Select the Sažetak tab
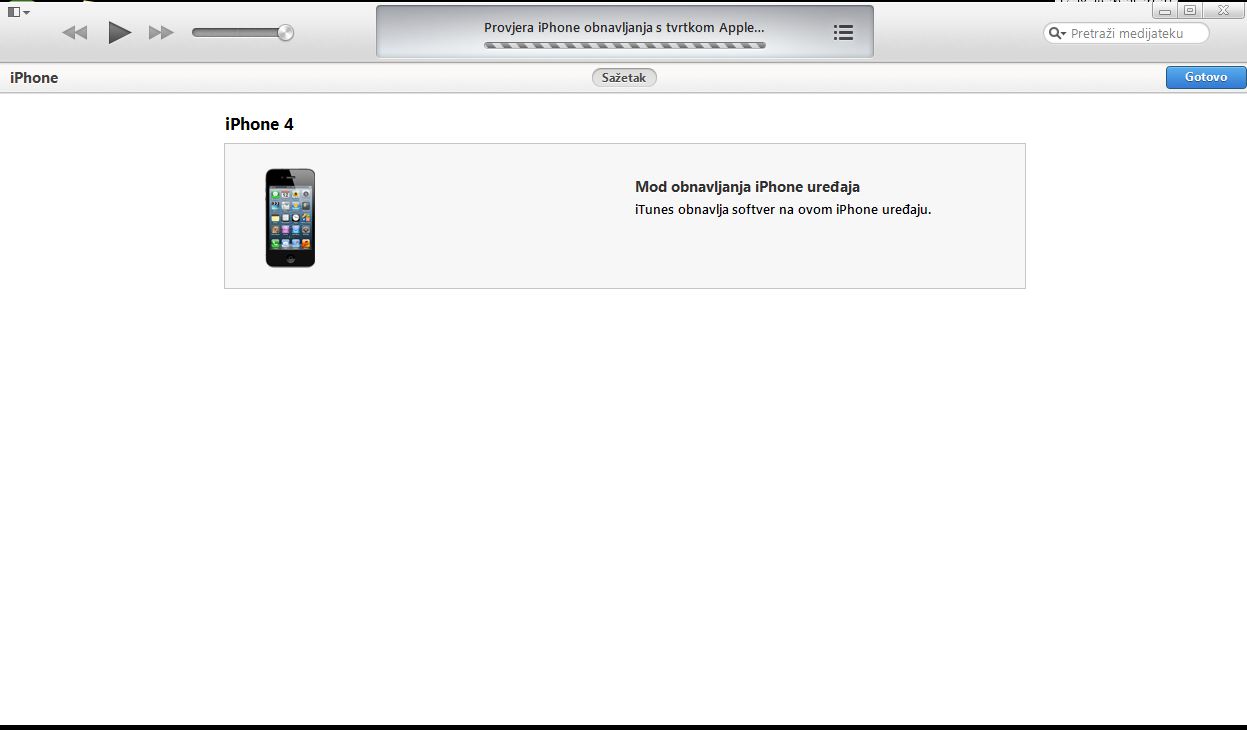 (624, 78)
